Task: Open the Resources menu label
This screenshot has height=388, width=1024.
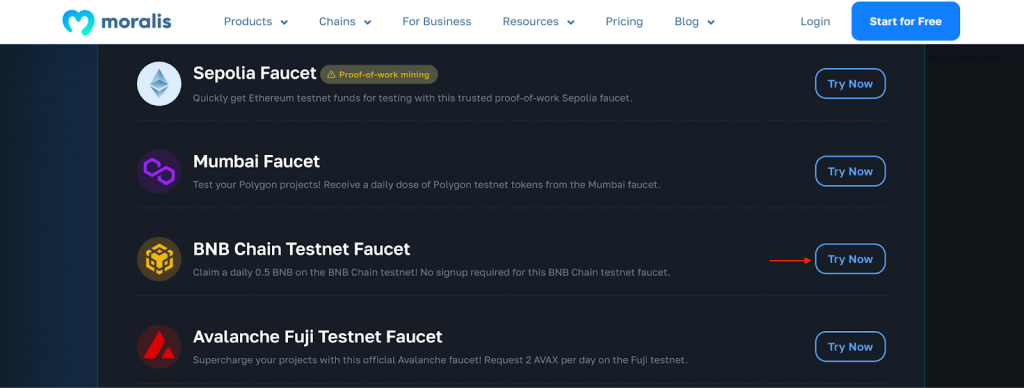Action: coord(530,22)
